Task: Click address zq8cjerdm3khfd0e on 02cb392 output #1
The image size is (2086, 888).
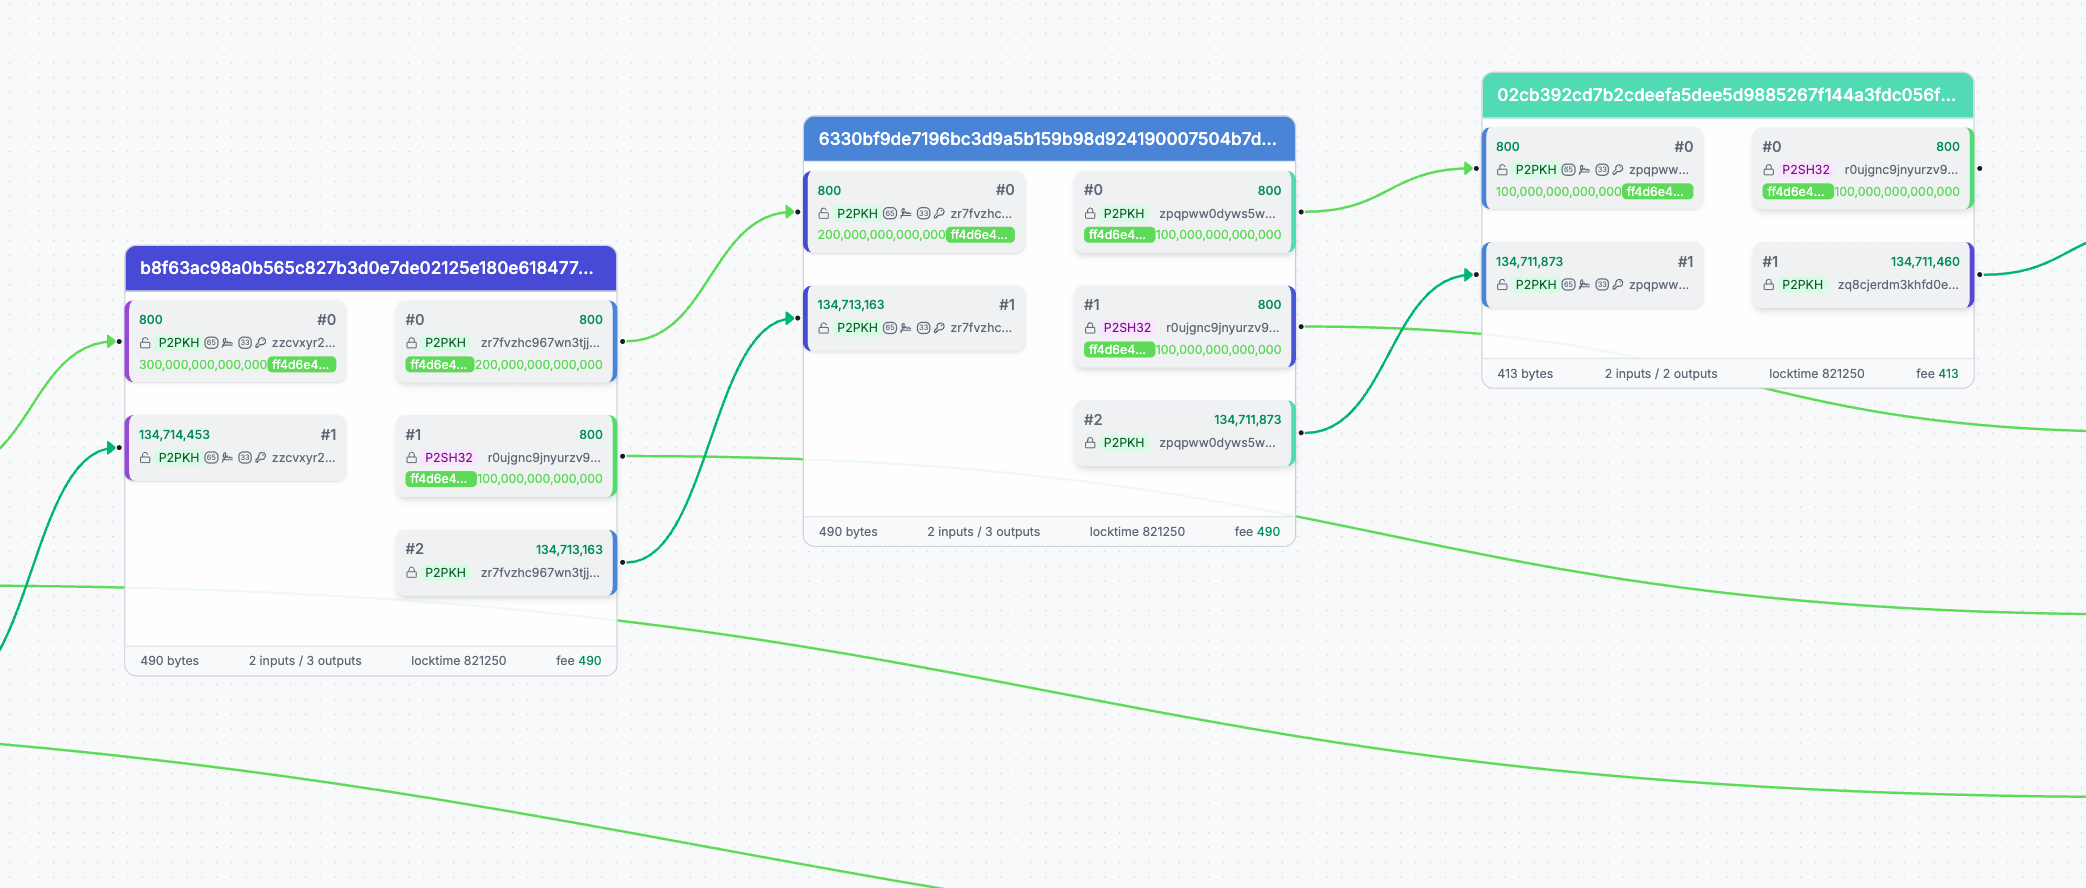Action: pyautogui.click(x=1898, y=285)
